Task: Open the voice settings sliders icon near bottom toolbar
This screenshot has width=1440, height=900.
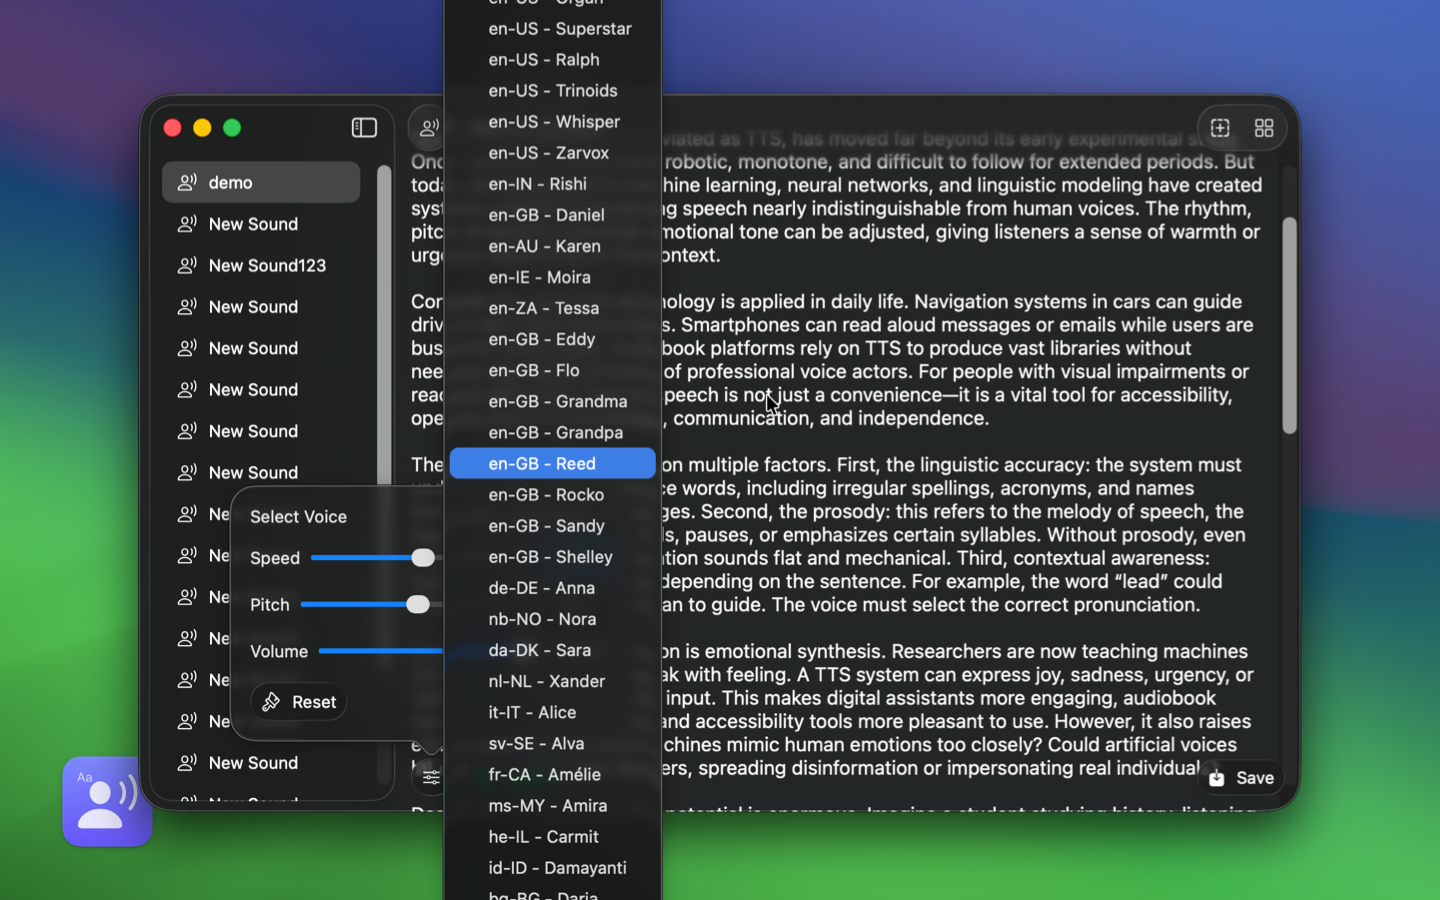Action: coord(430,777)
